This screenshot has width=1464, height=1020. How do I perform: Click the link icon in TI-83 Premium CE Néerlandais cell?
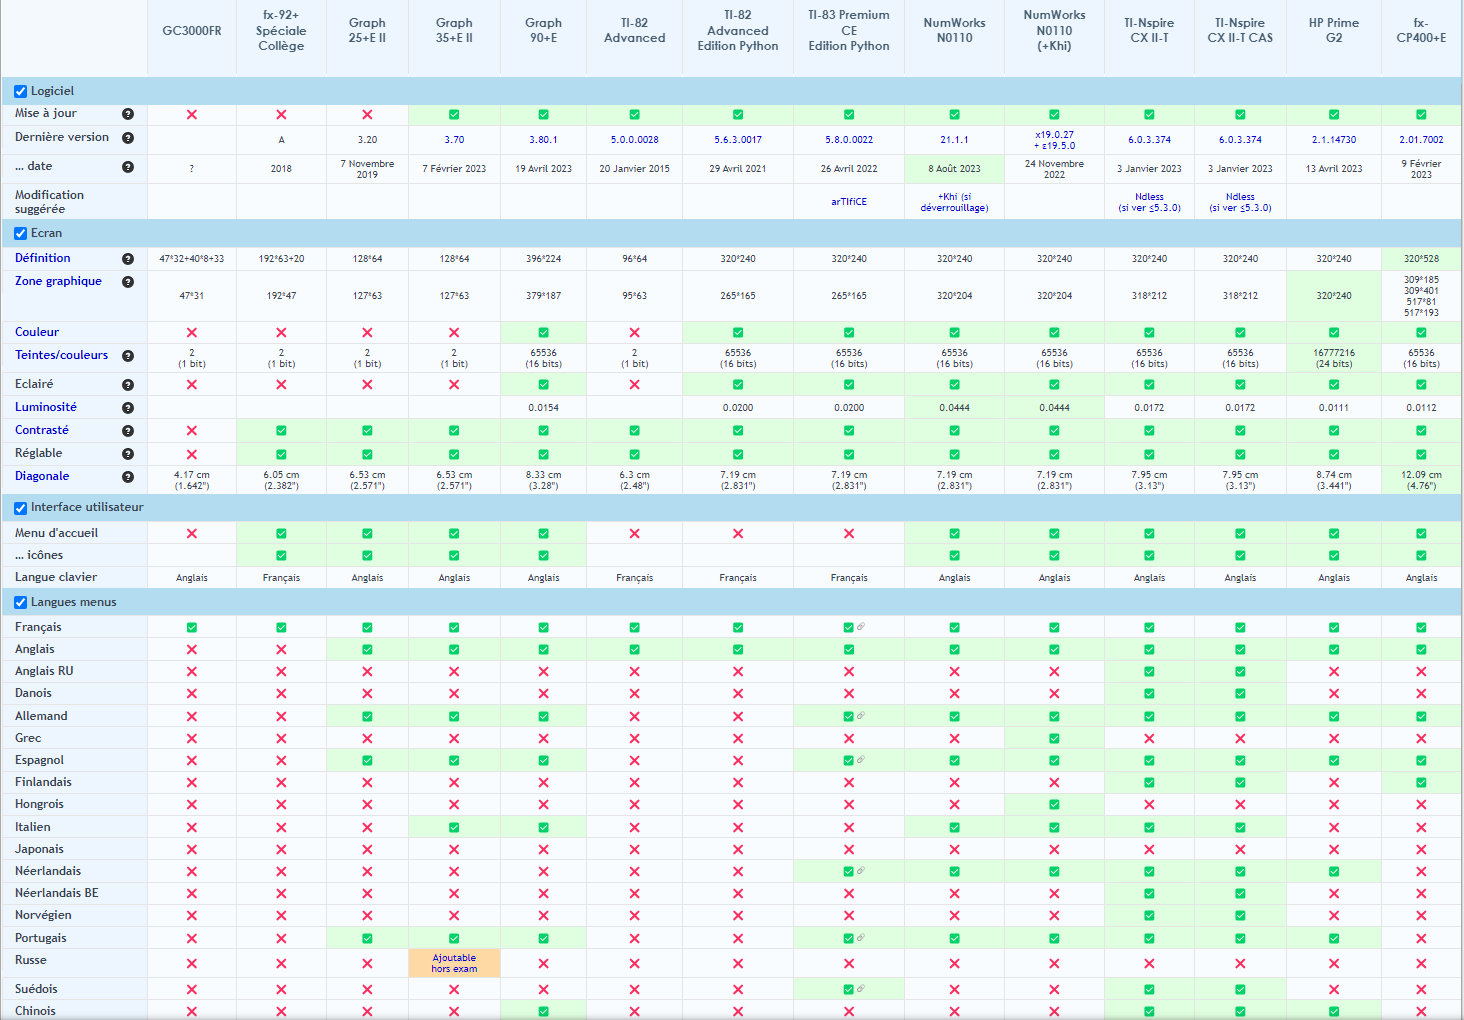(x=861, y=871)
